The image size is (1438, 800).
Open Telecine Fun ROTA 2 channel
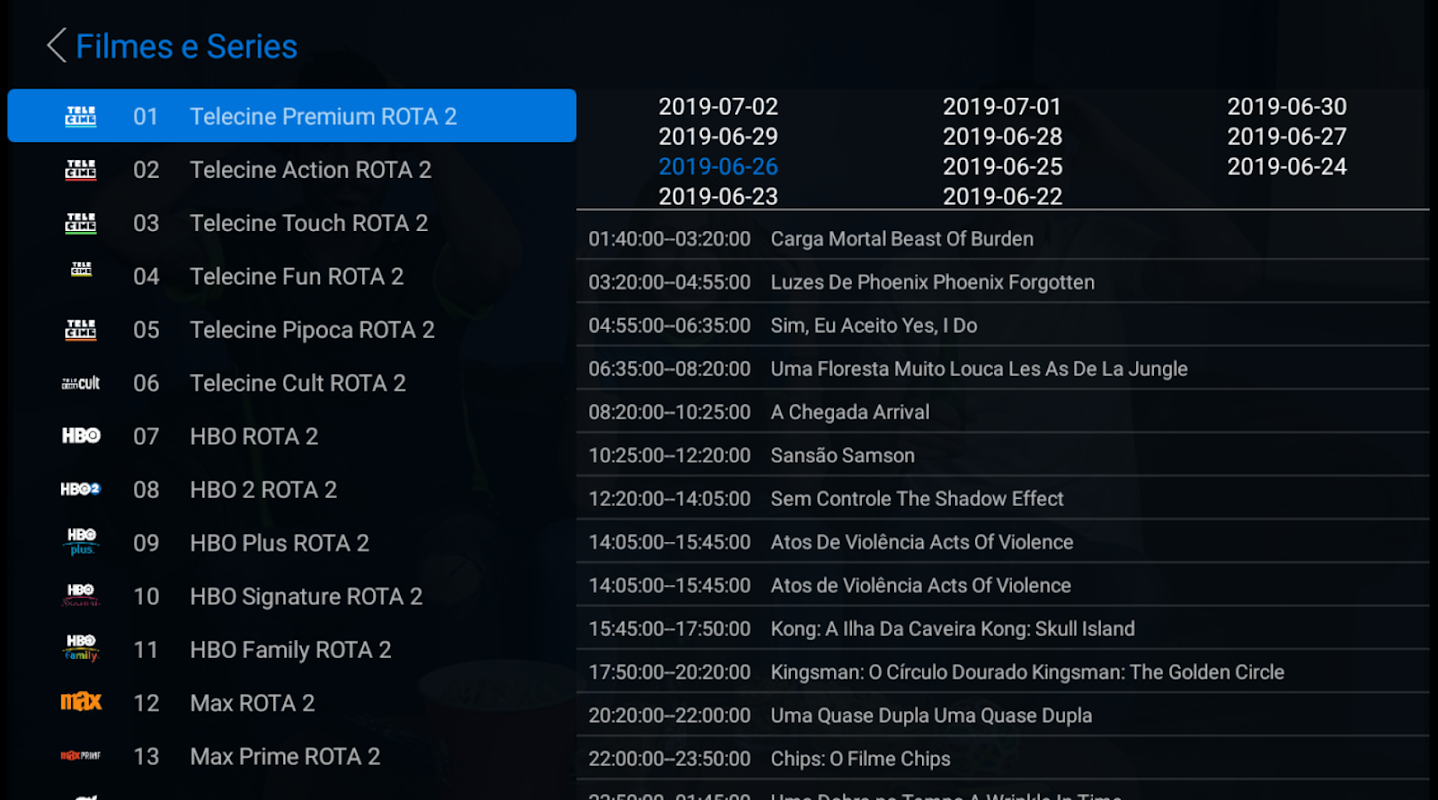coord(291,276)
